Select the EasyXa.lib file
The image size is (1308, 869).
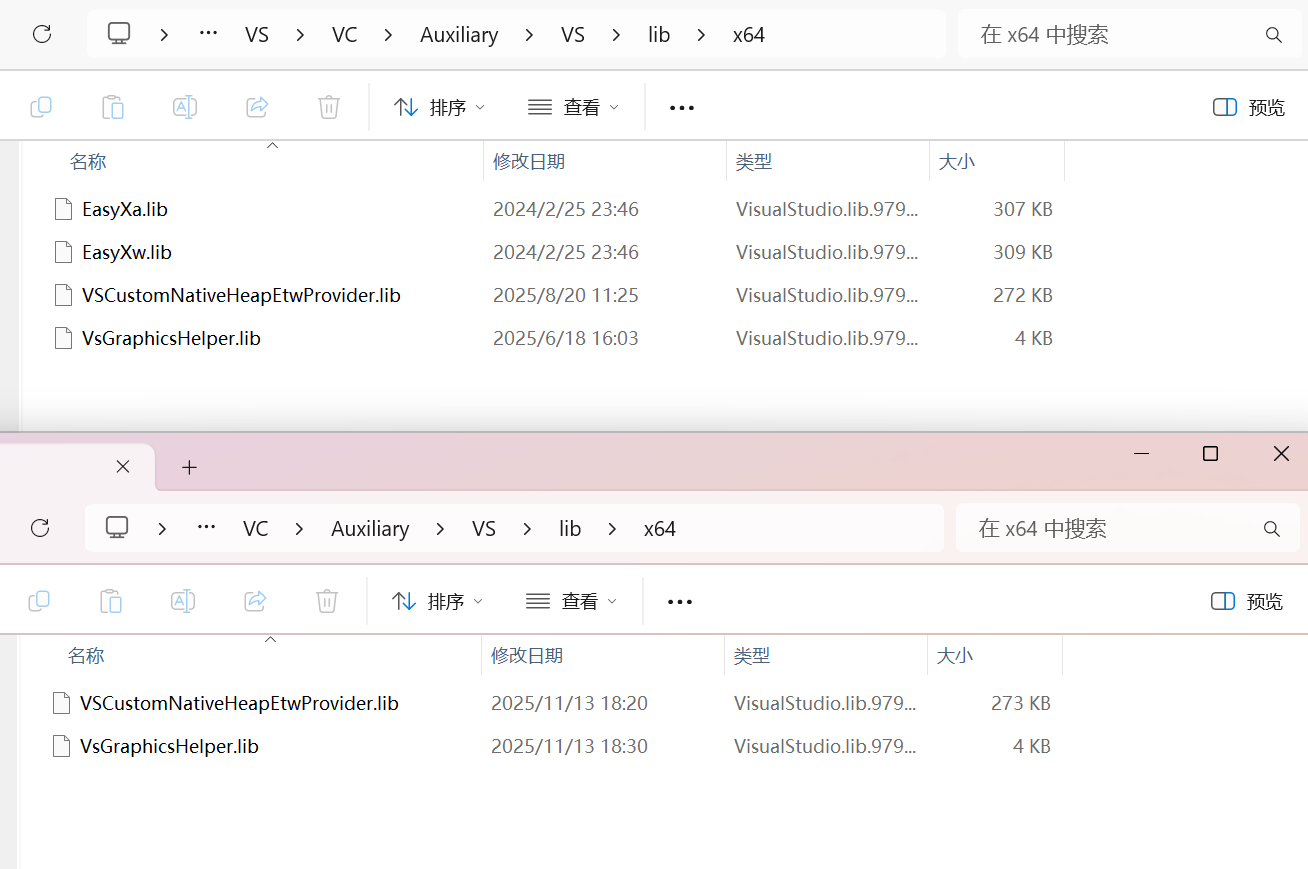click(126, 209)
